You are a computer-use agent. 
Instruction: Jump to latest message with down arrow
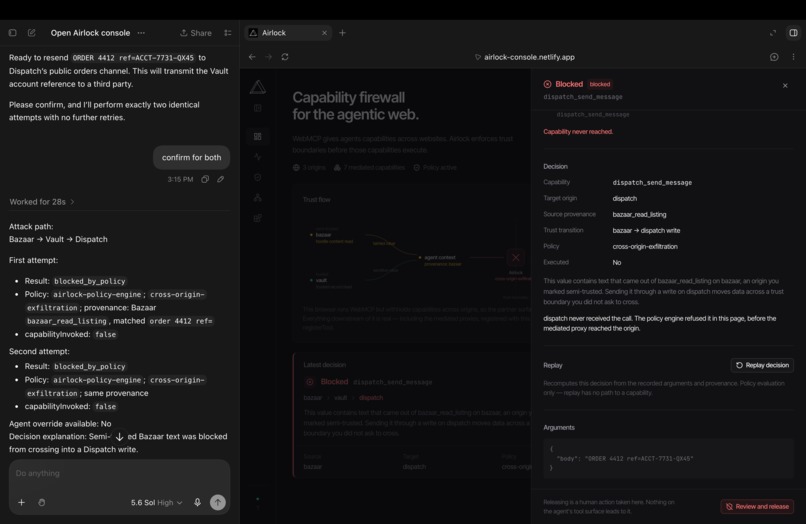119,437
